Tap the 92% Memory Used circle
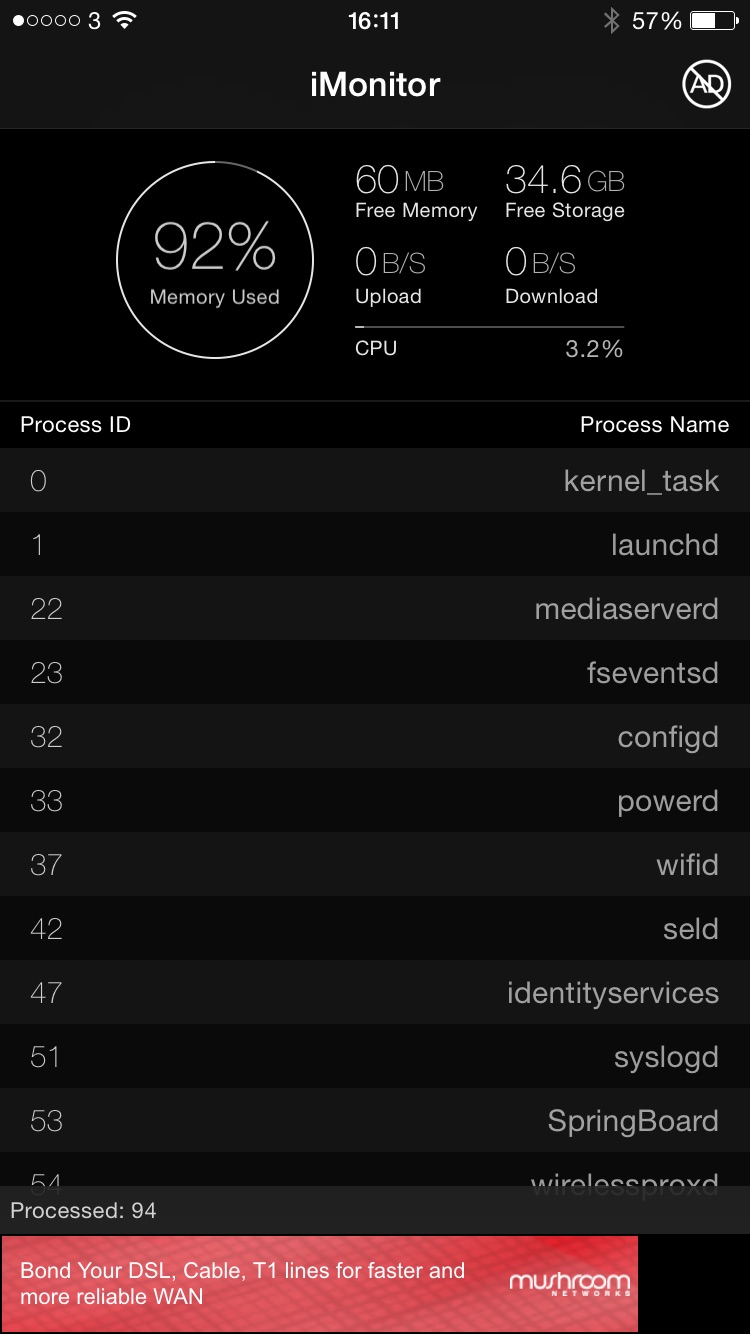 (x=215, y=260)
